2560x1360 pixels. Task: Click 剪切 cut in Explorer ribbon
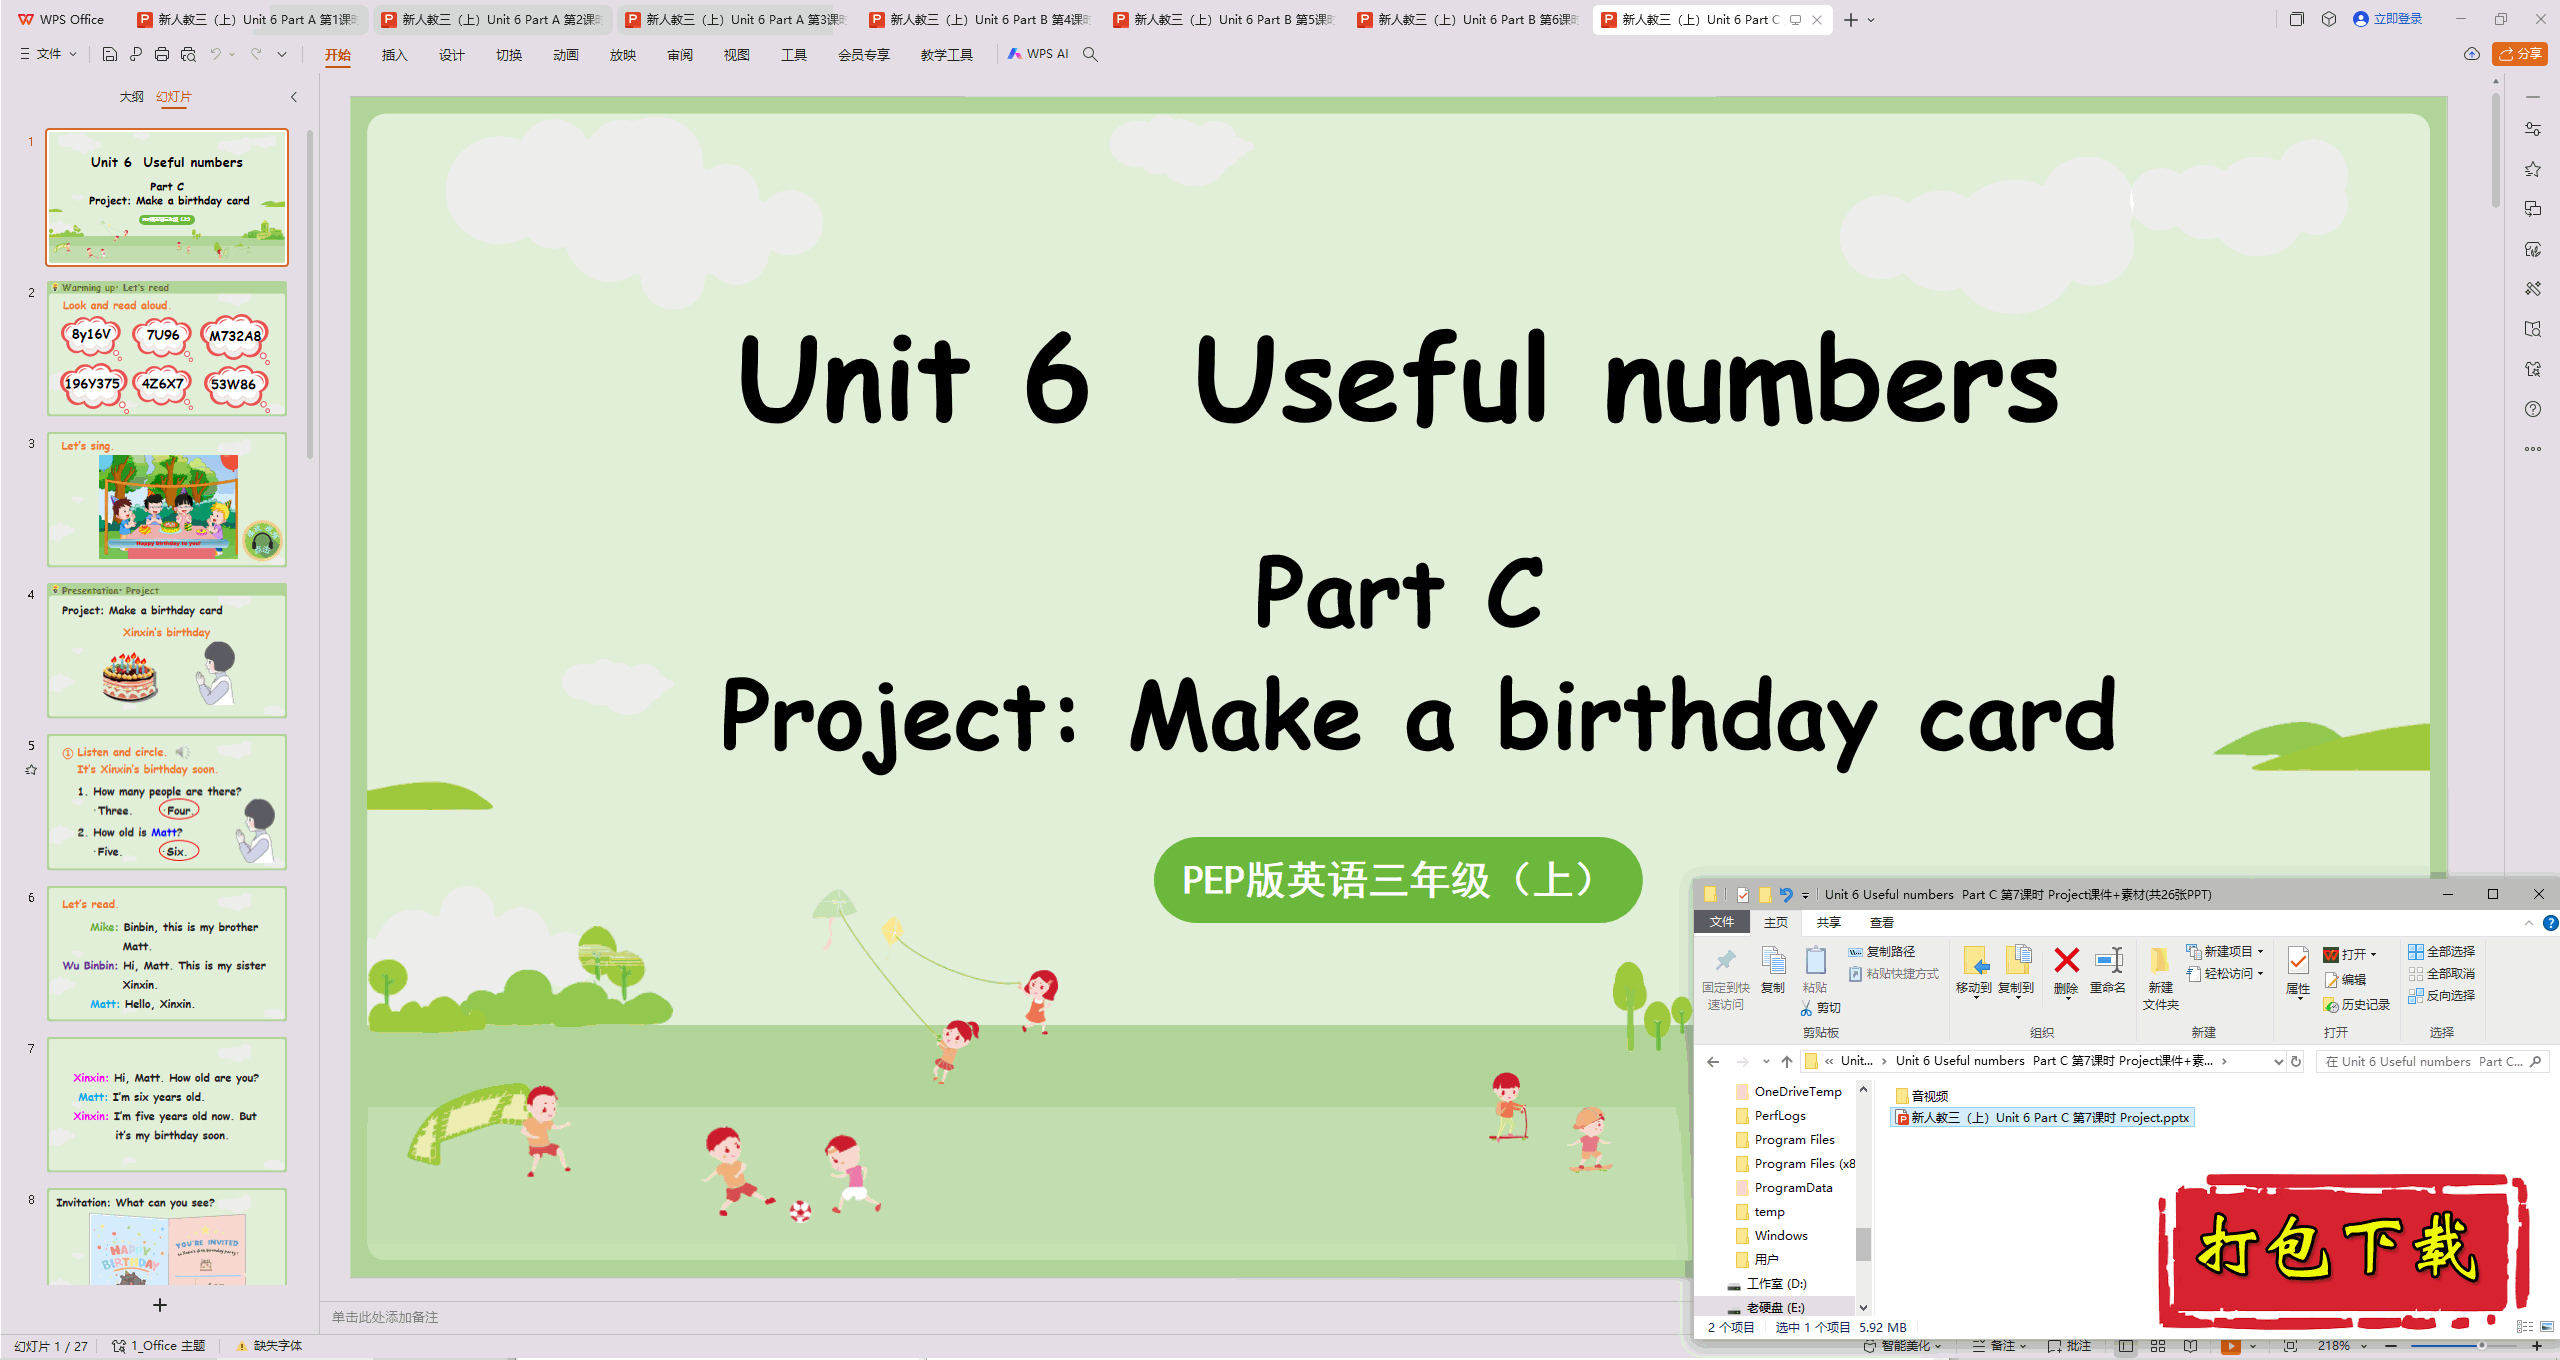[x=1821, y=1008]
